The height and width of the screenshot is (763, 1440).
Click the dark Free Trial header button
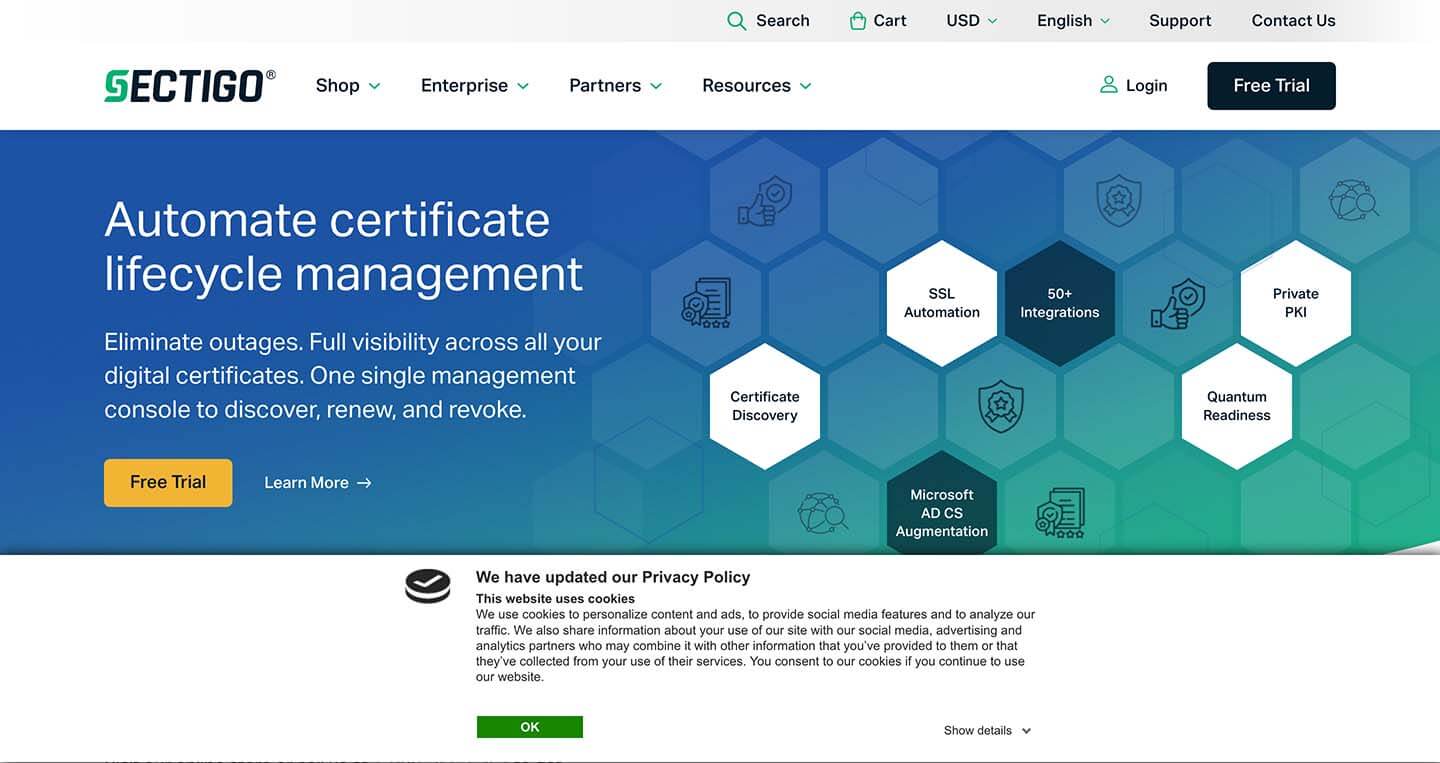[1271, 86]
